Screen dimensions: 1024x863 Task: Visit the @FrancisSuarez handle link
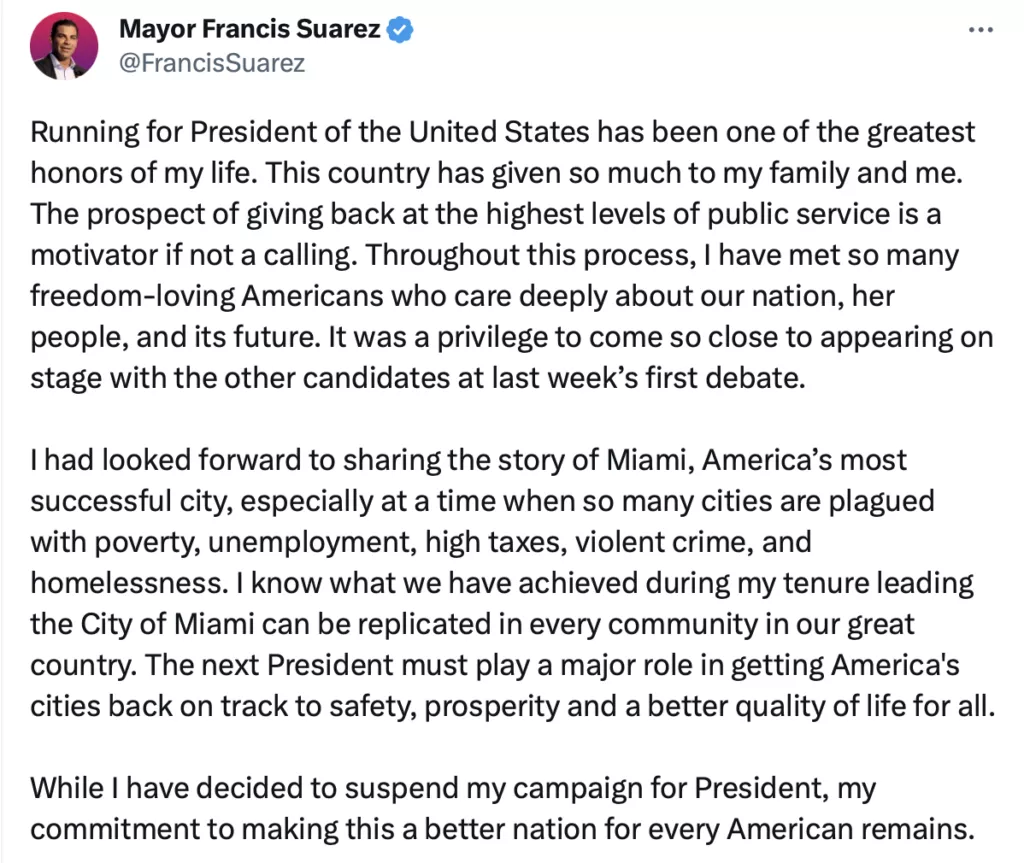[212, 63]
